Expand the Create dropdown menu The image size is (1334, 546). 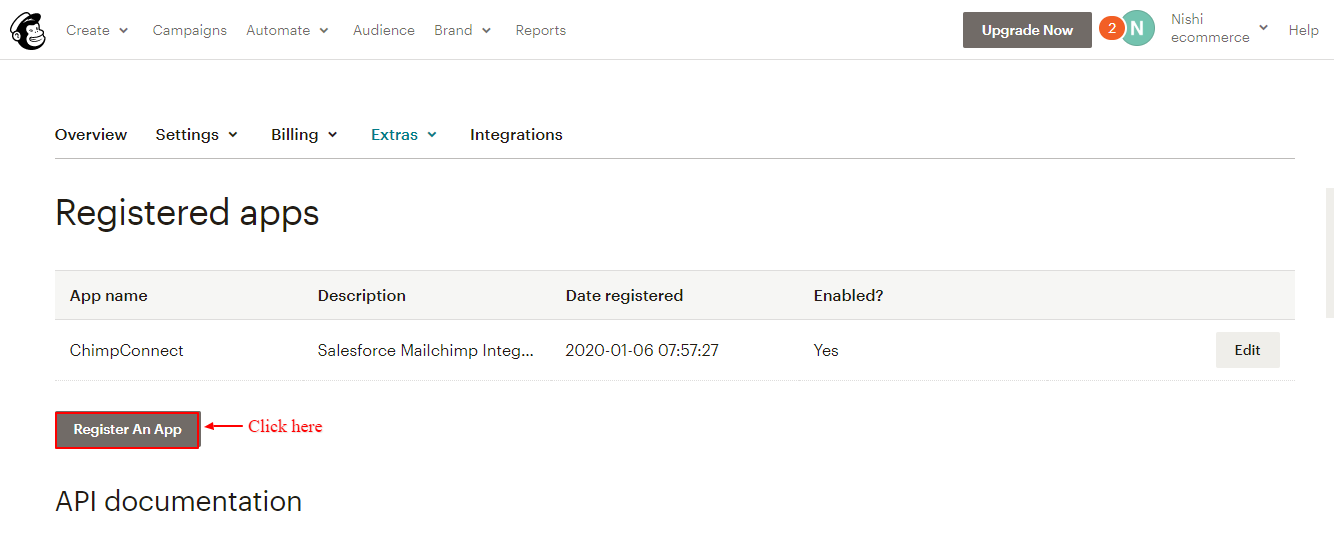97,30
